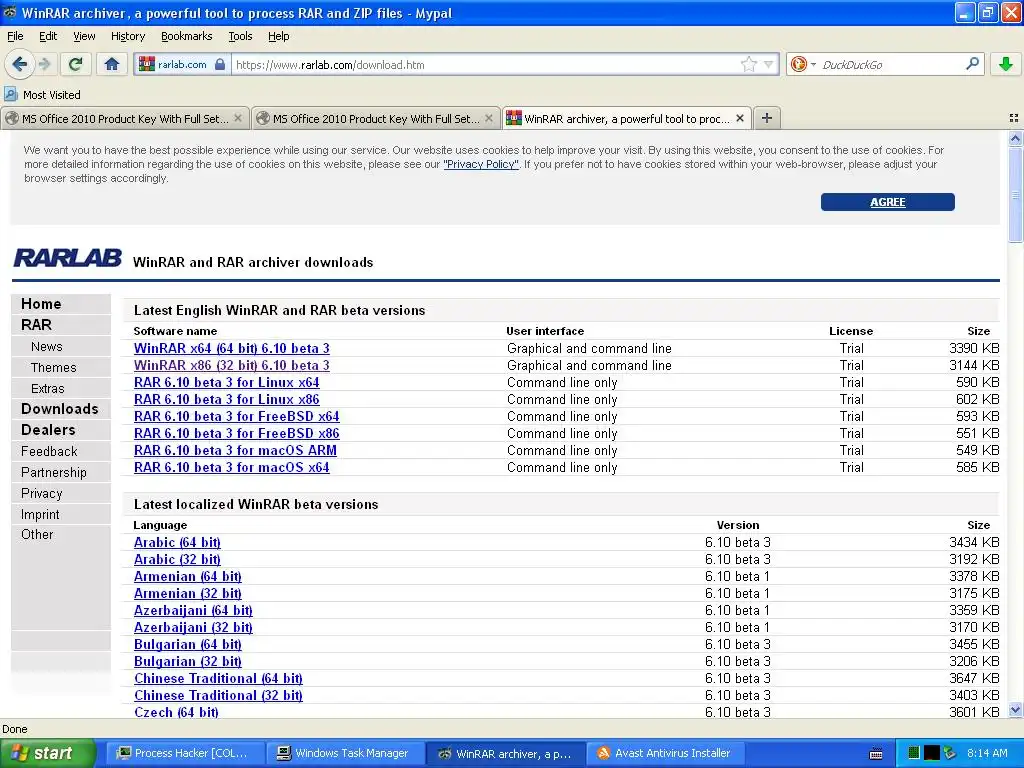Switch to Avast Antivirus Installer taskbar button
The image size is (1024, 768).
(x=665, y=753)
